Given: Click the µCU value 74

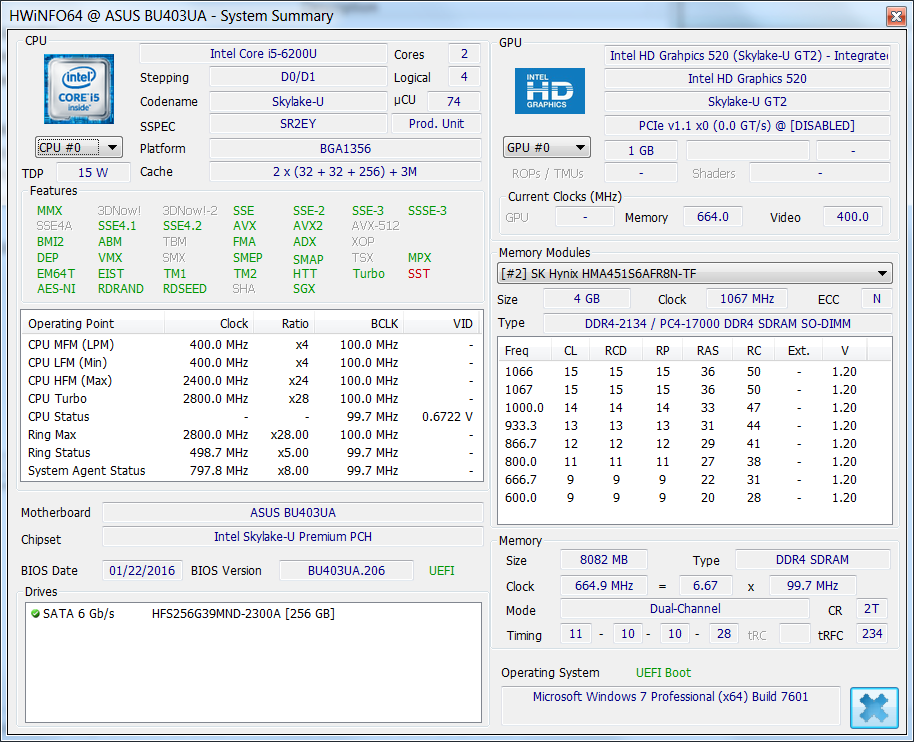Looking at the screenshot, I should click(x=454, y=101).
